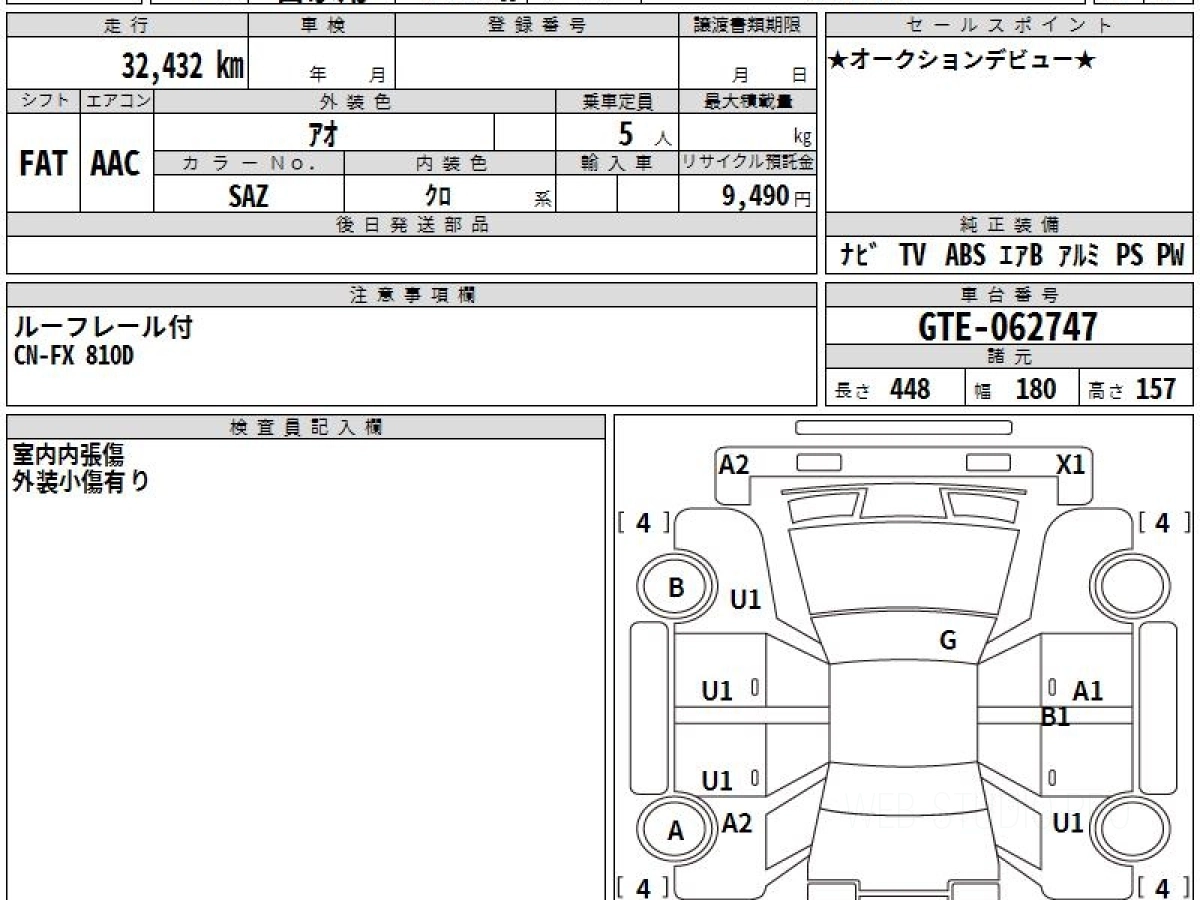1200x900 pixels.
Task: Click the A2 mark next to circled A
Action: tap(737, 823)
